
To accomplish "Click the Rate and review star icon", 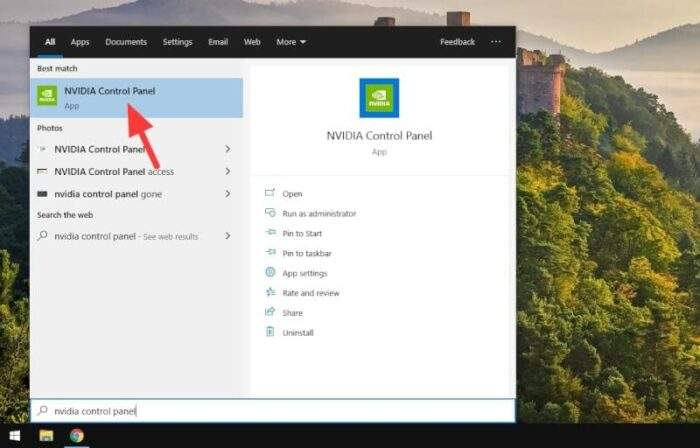I will [x=271, y=292].
